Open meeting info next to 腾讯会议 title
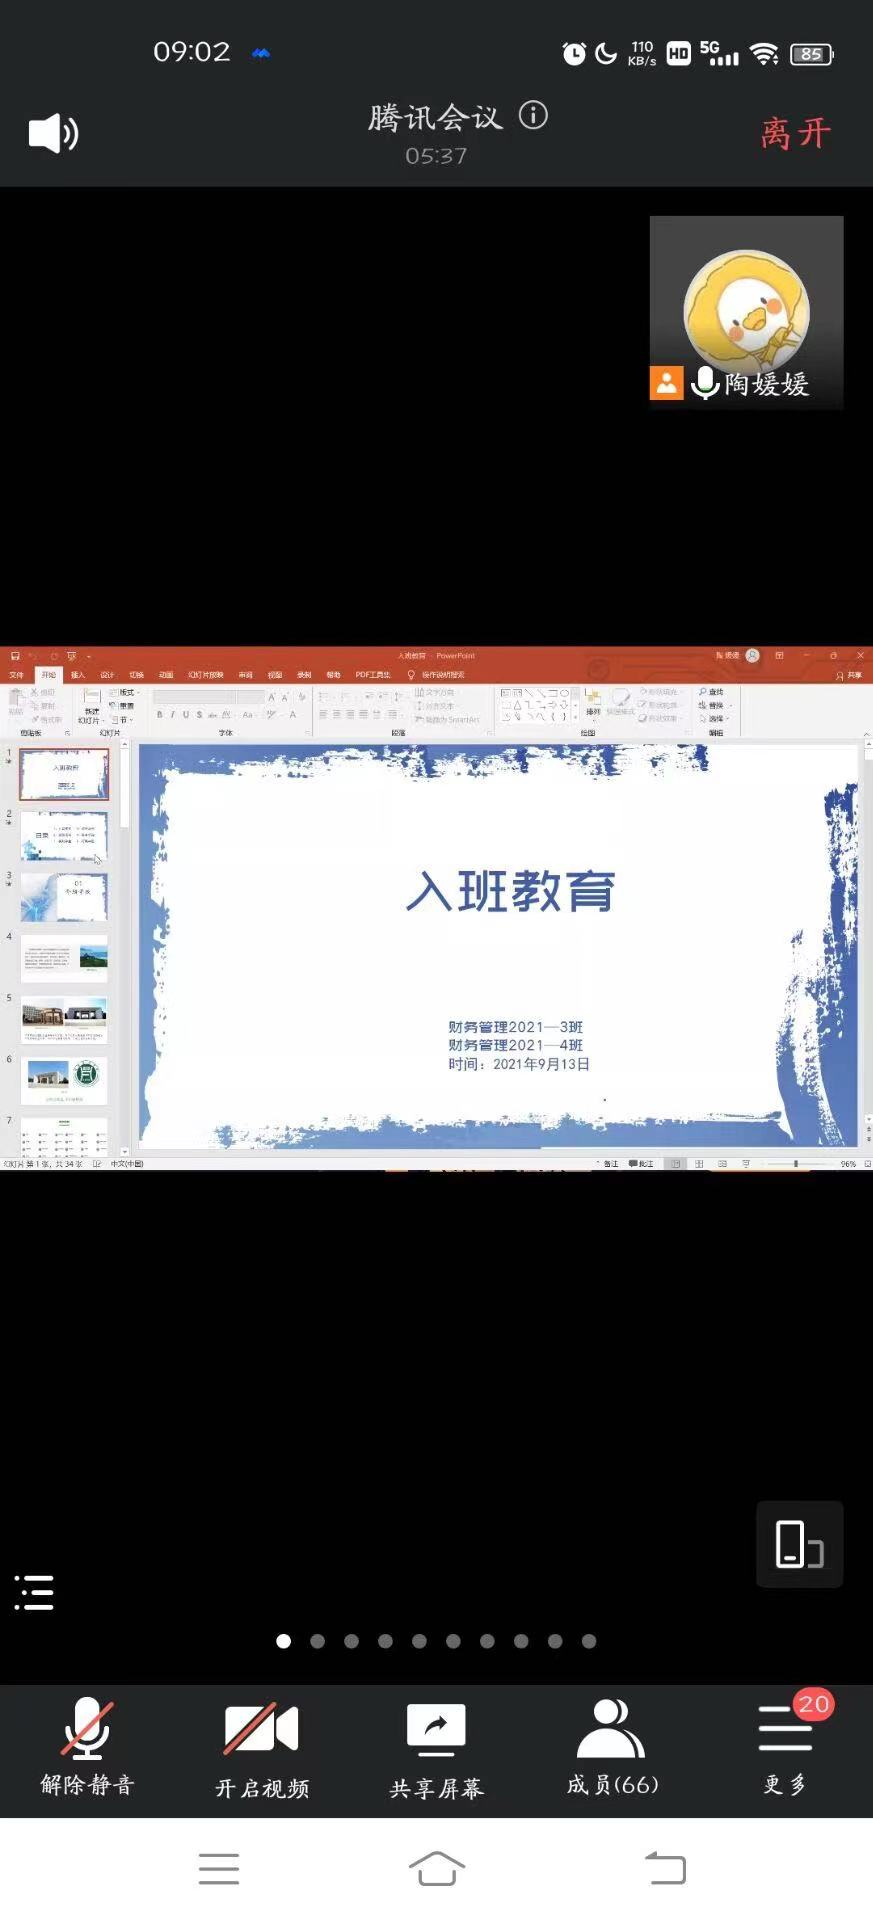873x1920 pixels. point(533,116)
